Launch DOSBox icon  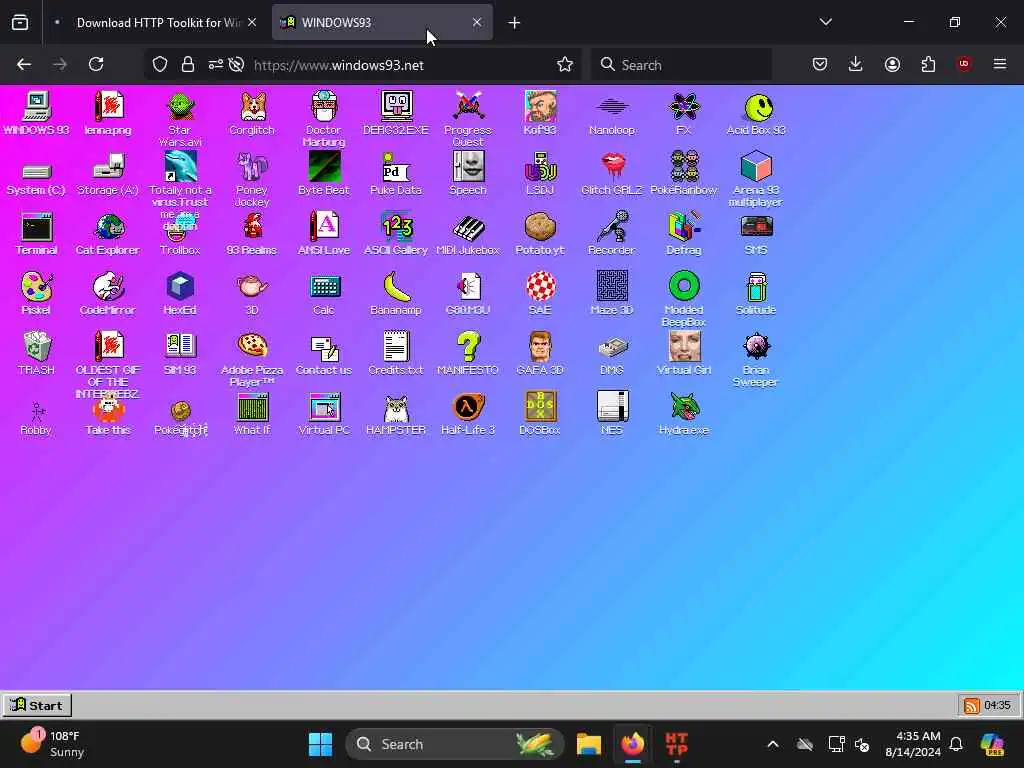coord(540,407)
